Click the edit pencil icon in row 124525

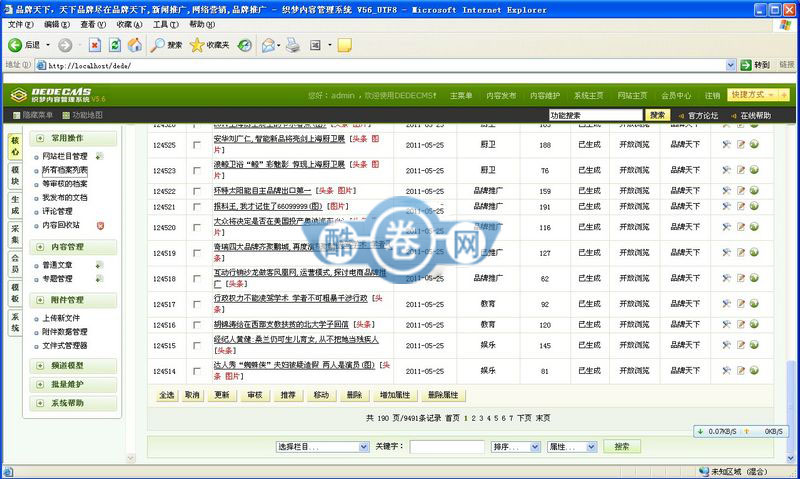tap(741, 145)
